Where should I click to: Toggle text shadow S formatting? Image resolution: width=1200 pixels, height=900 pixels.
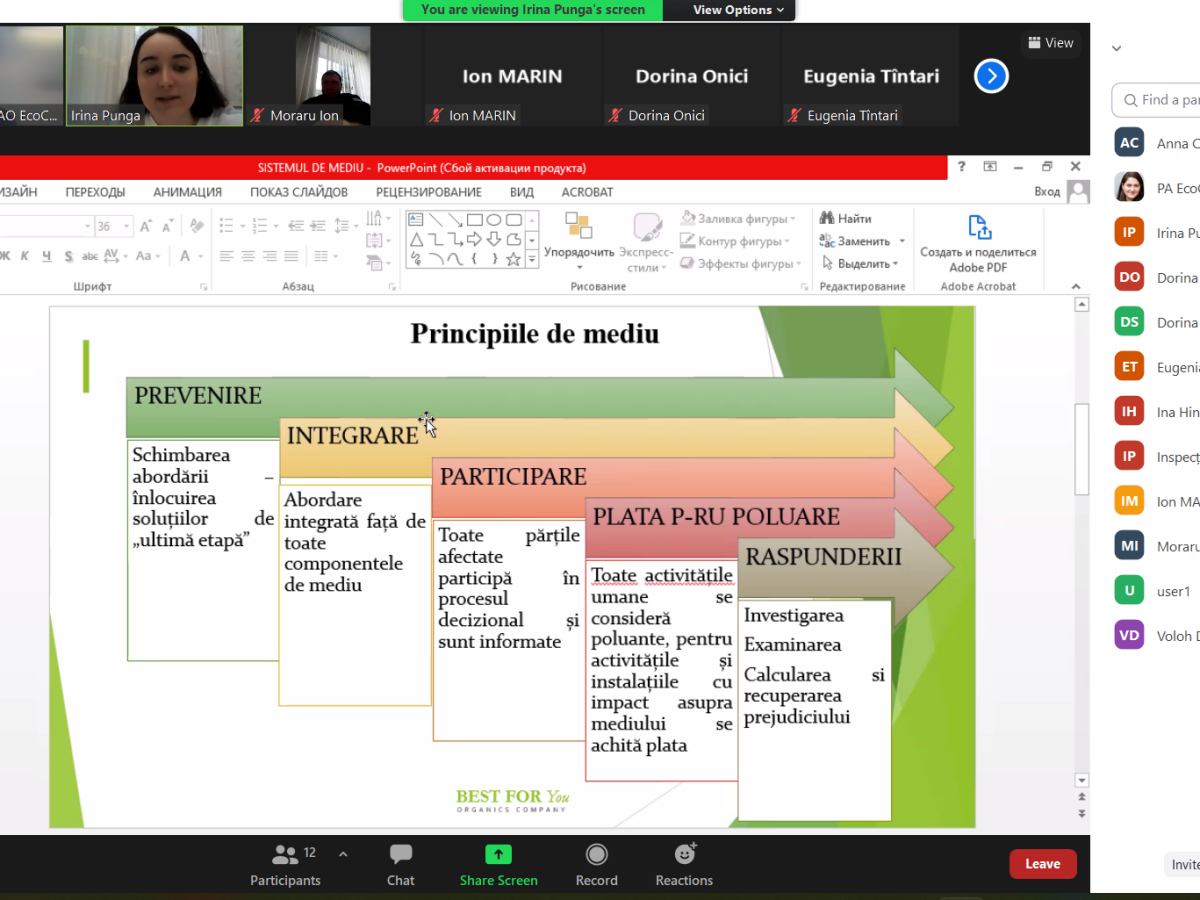click(68, 256)
